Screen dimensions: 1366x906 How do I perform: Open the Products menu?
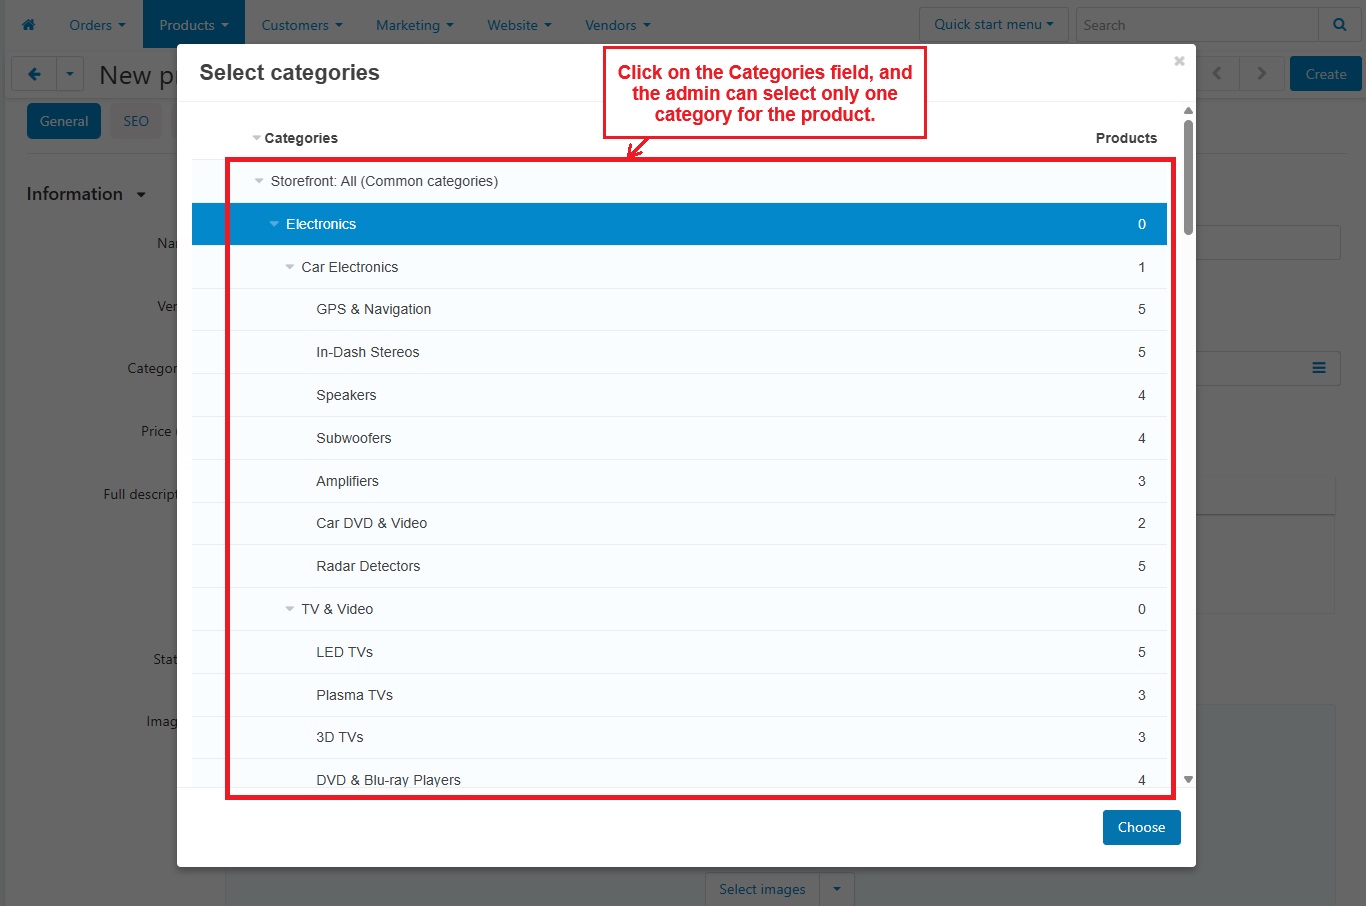193,25
